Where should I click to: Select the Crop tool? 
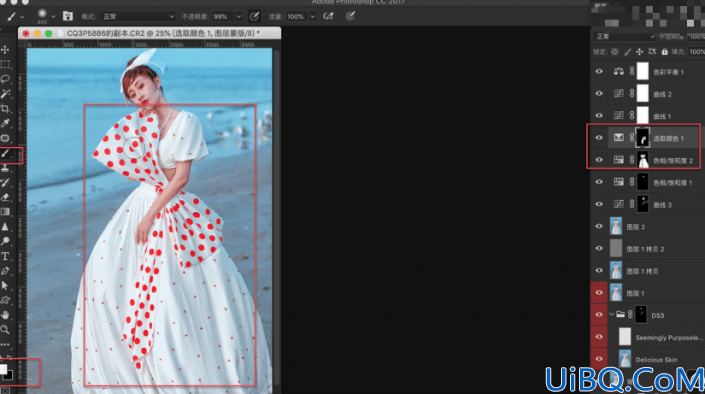point(5,108)
